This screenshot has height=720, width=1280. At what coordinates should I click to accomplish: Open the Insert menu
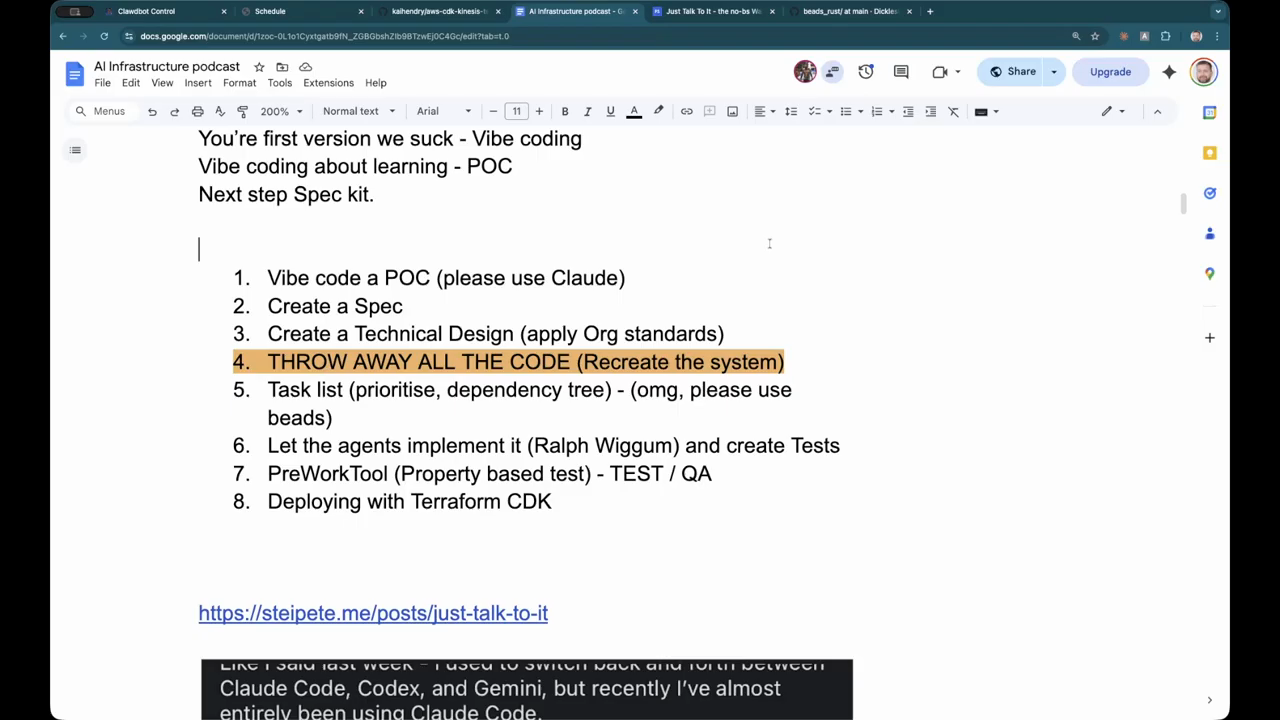click(x=197, y=83)
